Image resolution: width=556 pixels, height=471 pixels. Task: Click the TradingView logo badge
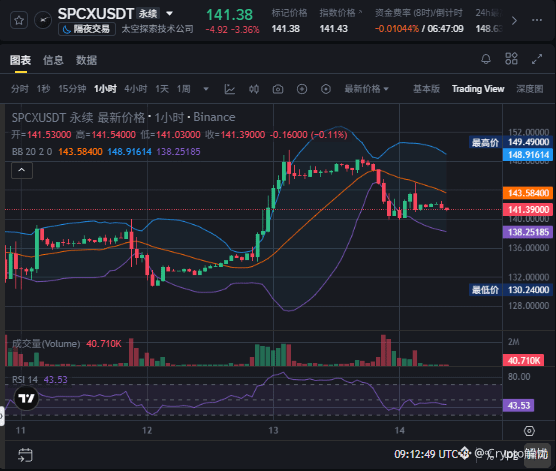(x=27, y=398)
